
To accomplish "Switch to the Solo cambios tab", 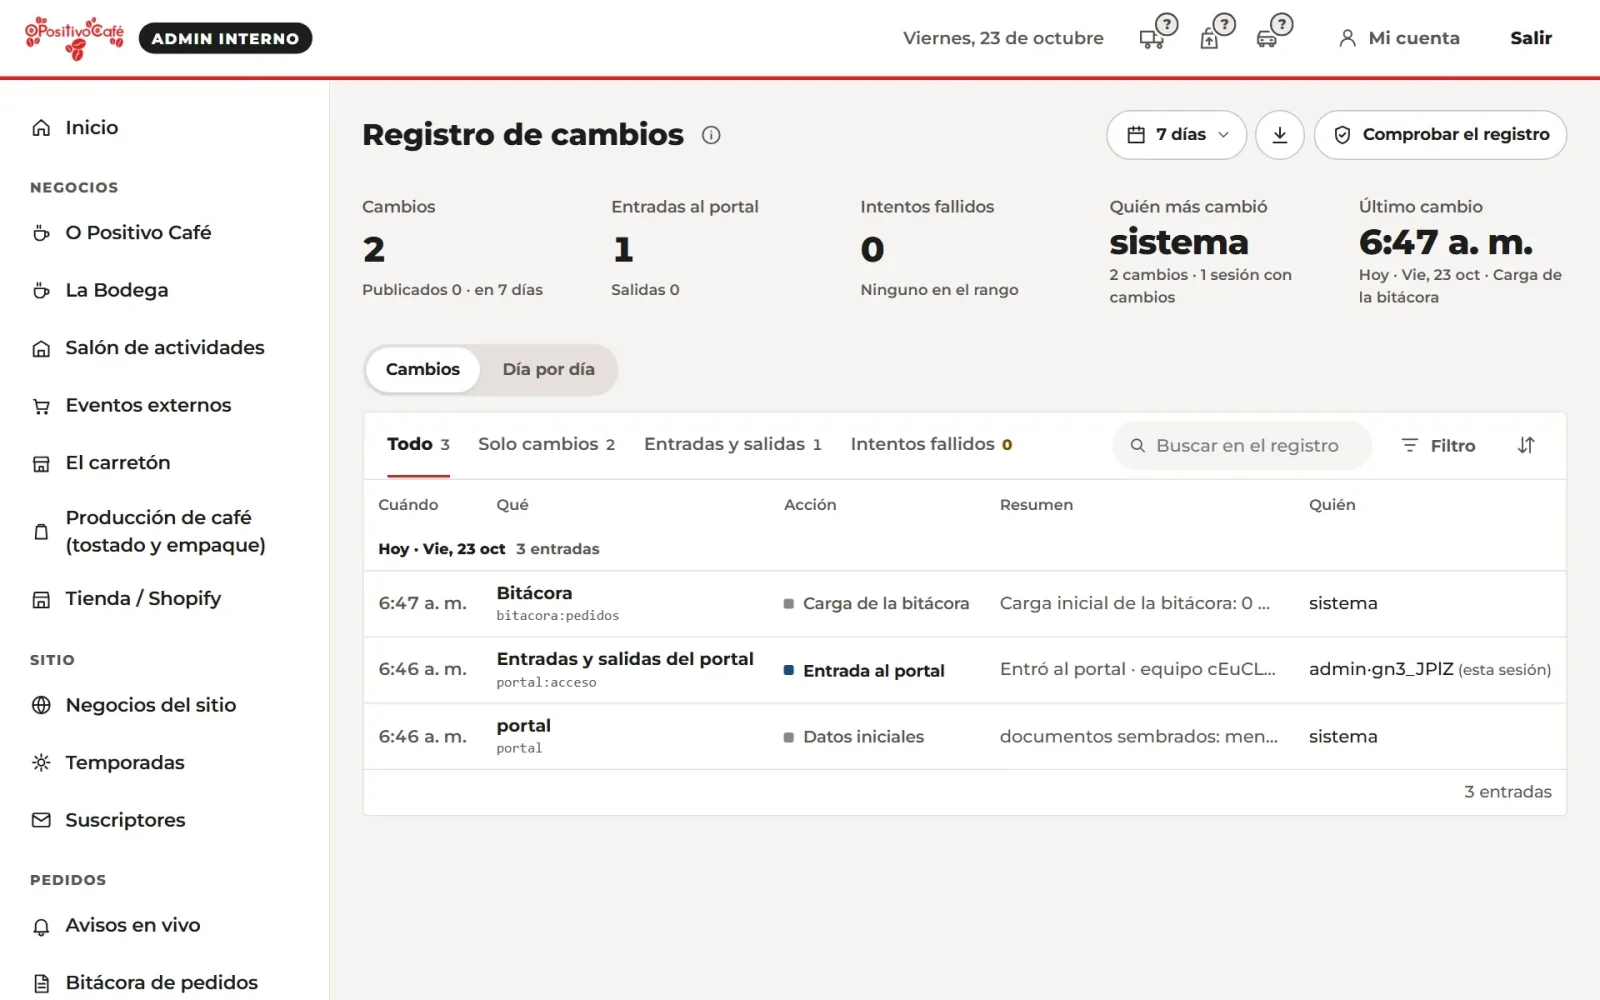I will pyautogui.click(x=546, y=444).
